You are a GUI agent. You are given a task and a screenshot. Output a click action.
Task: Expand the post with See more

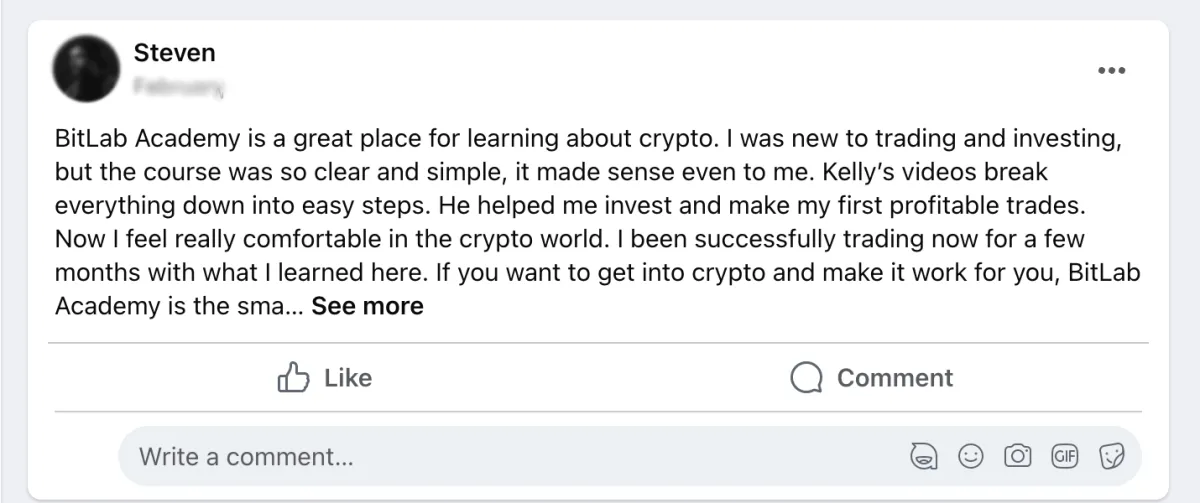[x=367, y=306]
